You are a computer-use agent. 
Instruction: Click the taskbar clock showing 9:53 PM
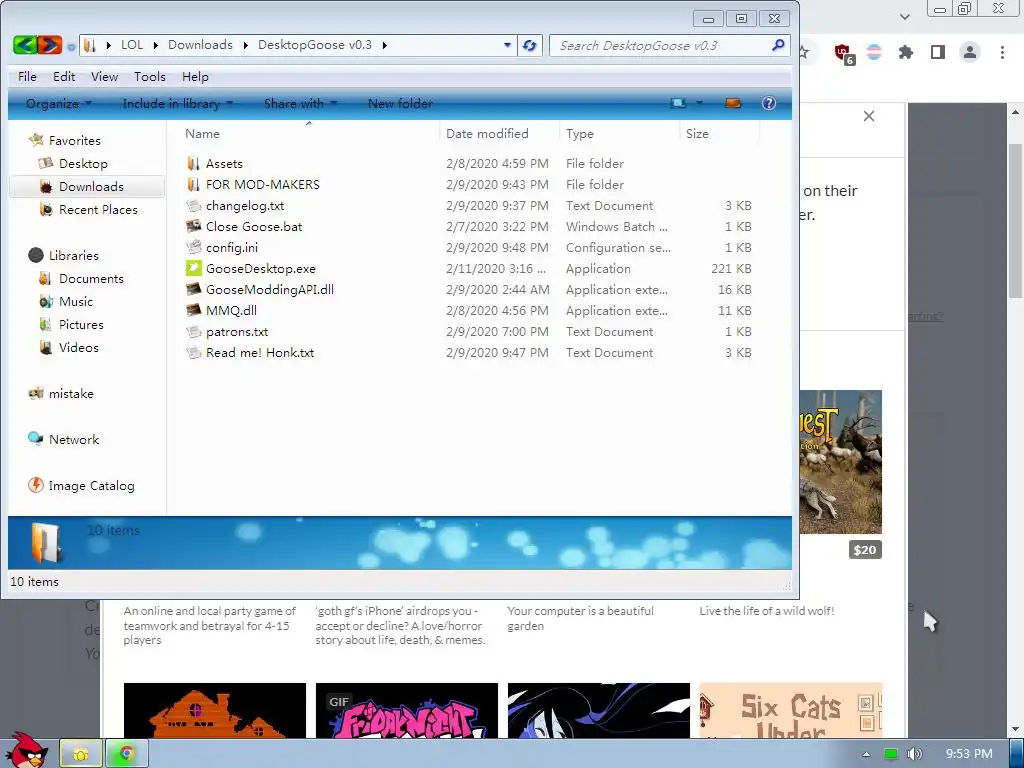click(x=969, y=754)
